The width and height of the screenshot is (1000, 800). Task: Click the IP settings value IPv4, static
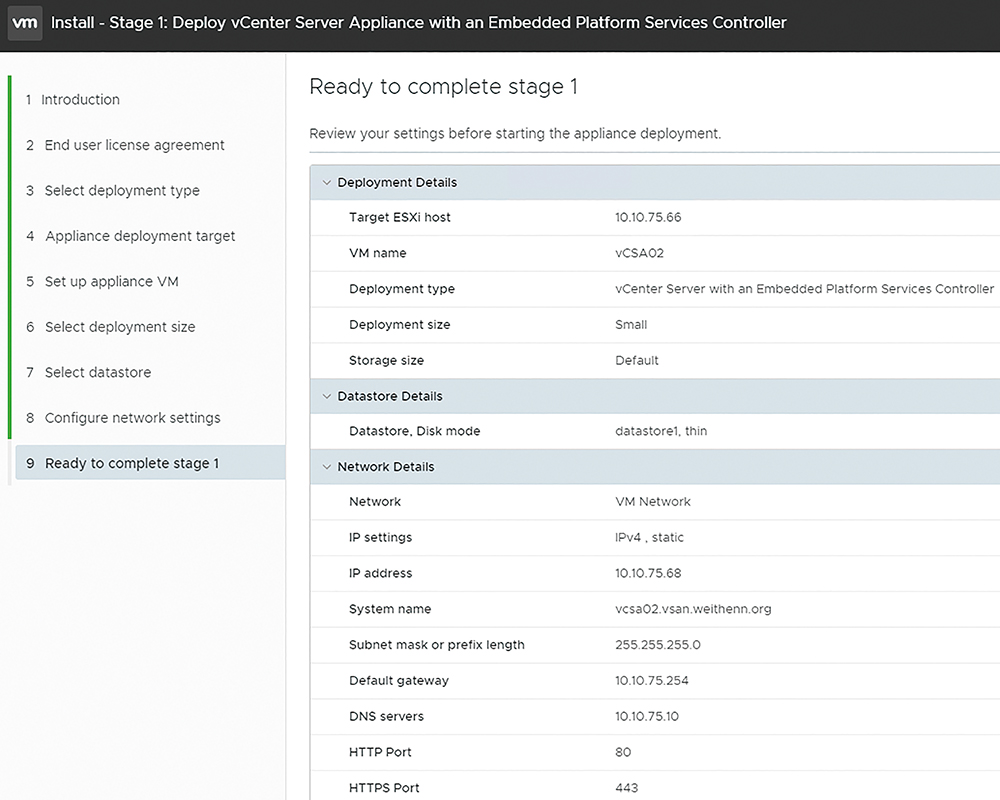[649, 538]
